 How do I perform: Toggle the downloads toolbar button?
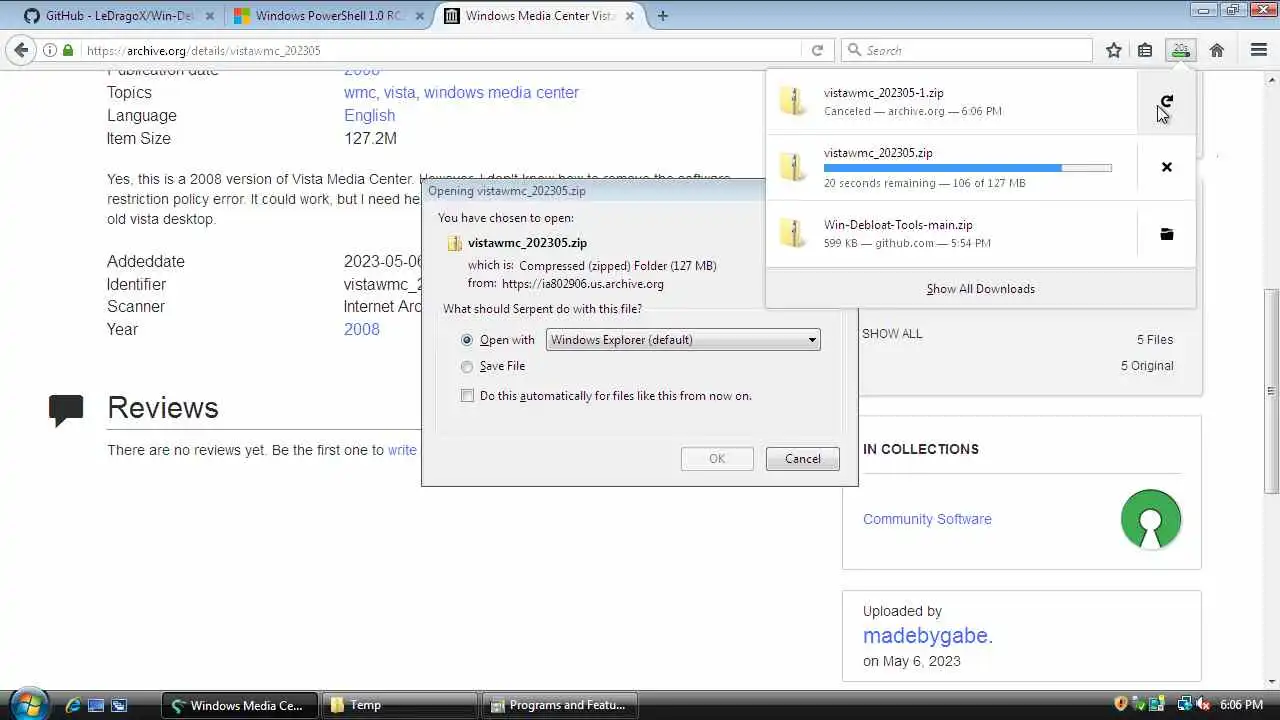(1181, 50)
